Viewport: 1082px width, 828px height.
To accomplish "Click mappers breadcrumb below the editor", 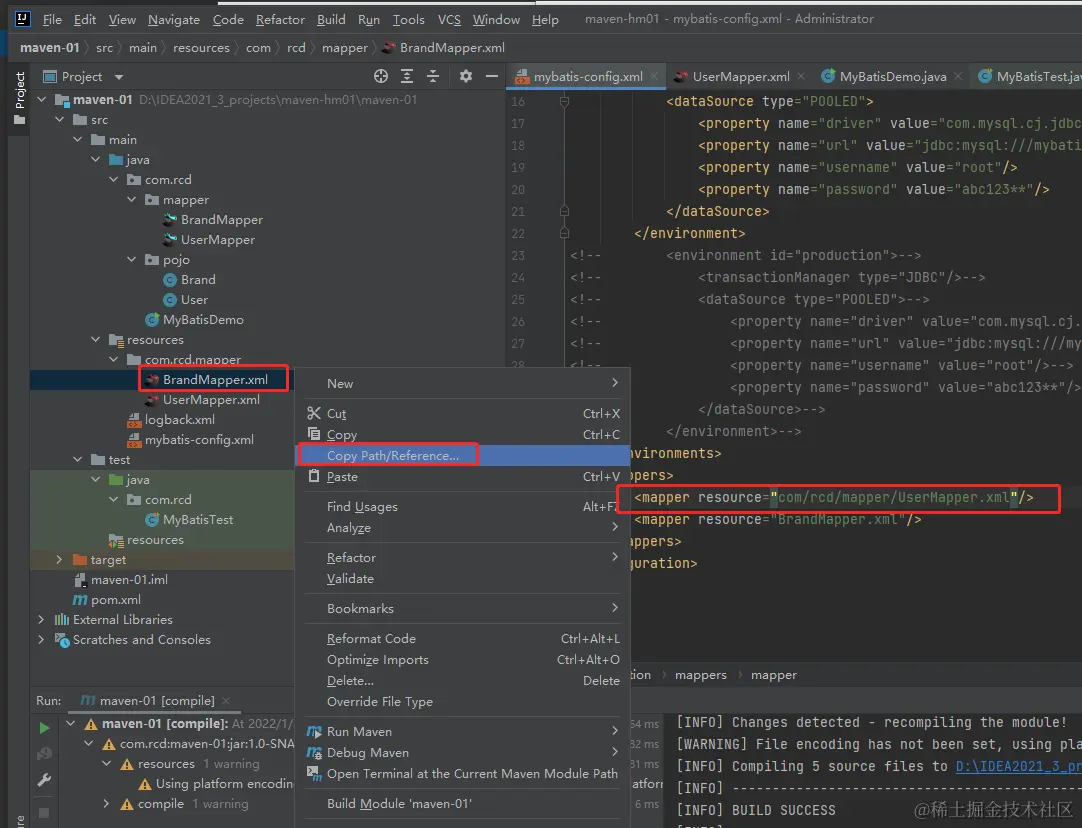I will pos(700,675).
